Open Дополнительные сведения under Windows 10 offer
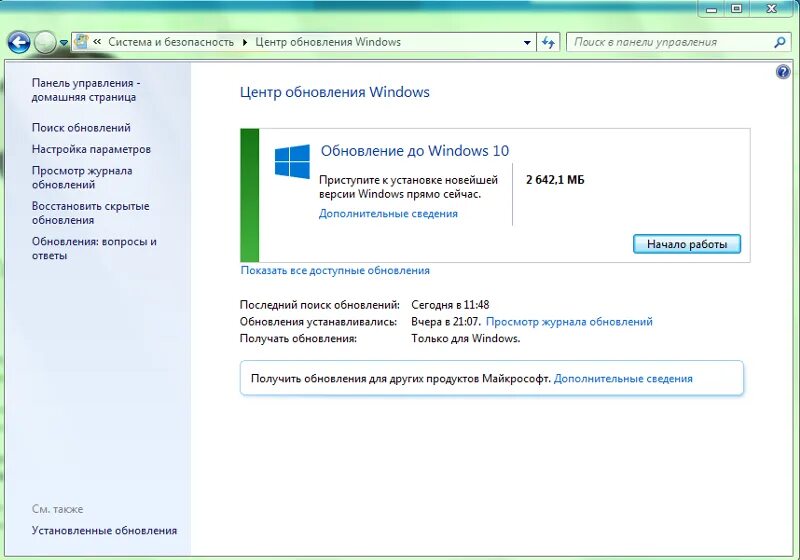Screen dimensions: 800x560 coord(388,214)
